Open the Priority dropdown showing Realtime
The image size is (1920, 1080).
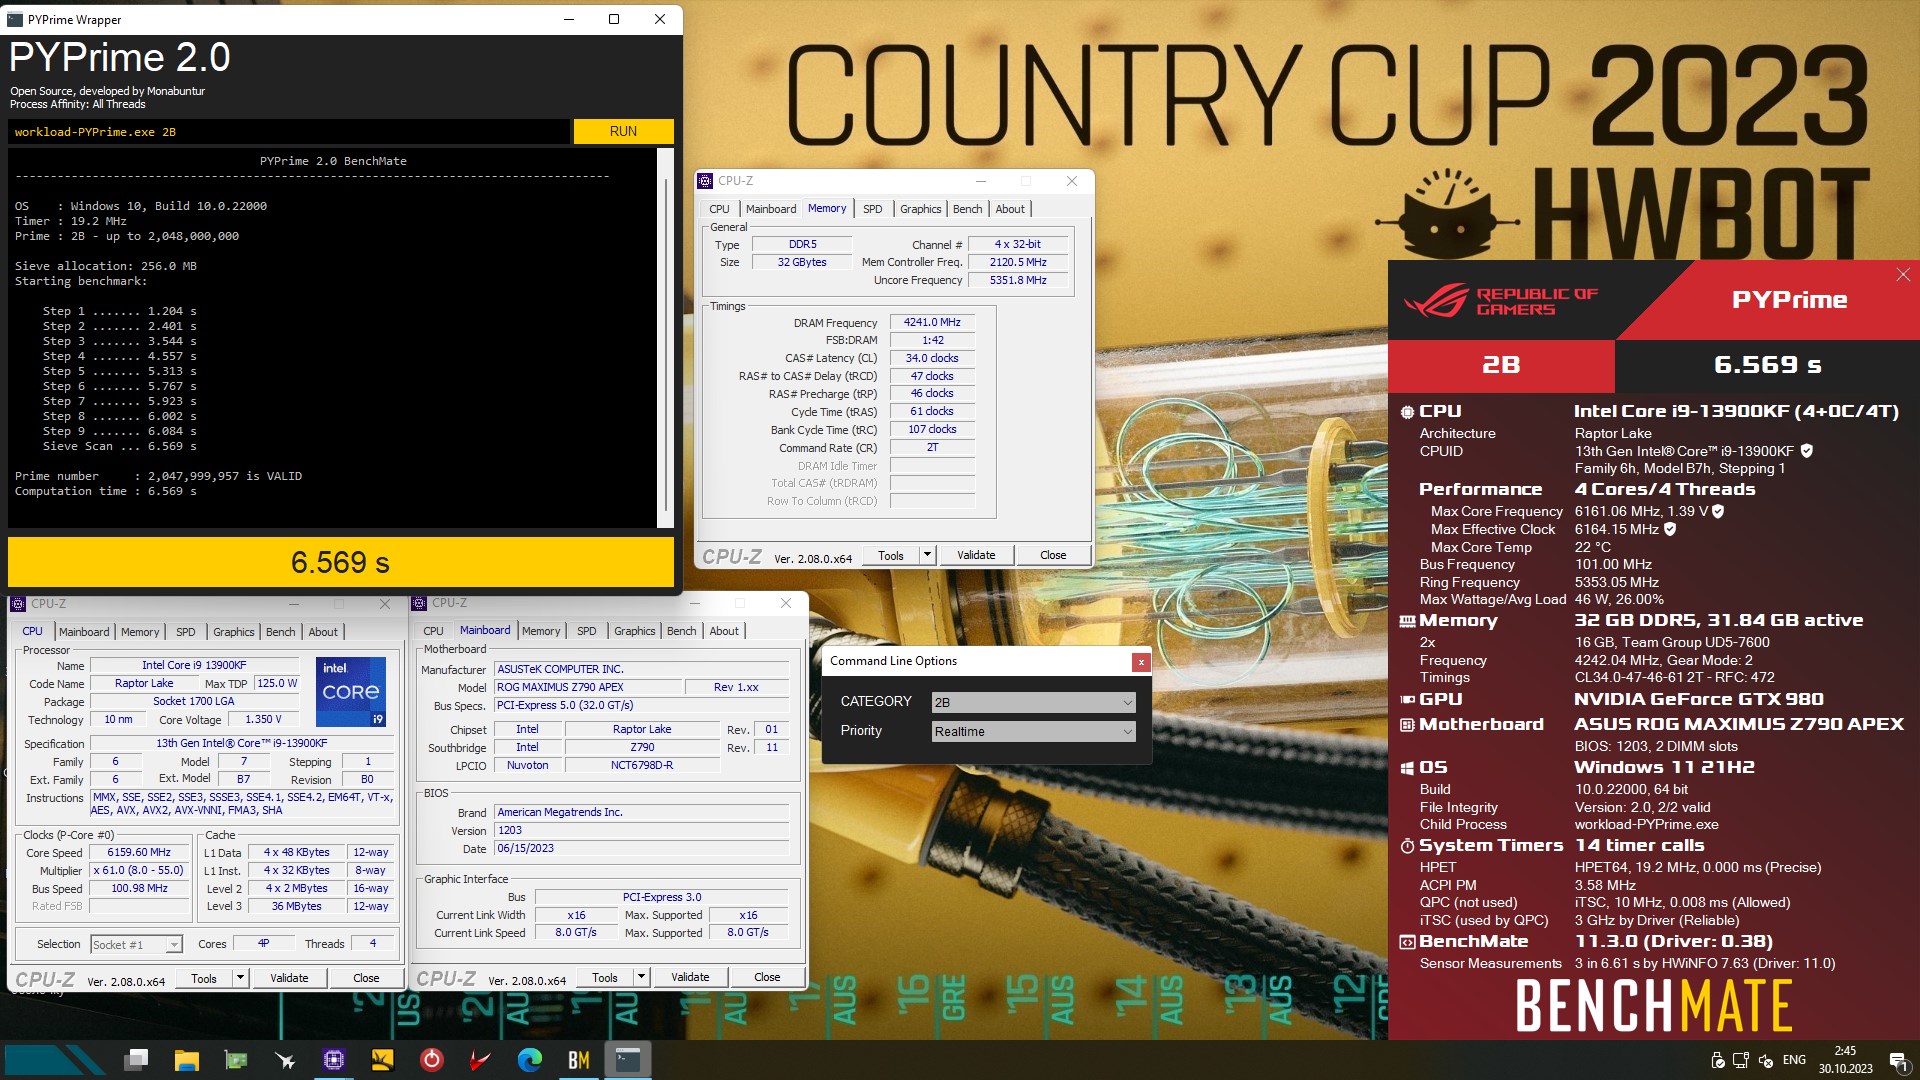click(x=1033, y=732)
